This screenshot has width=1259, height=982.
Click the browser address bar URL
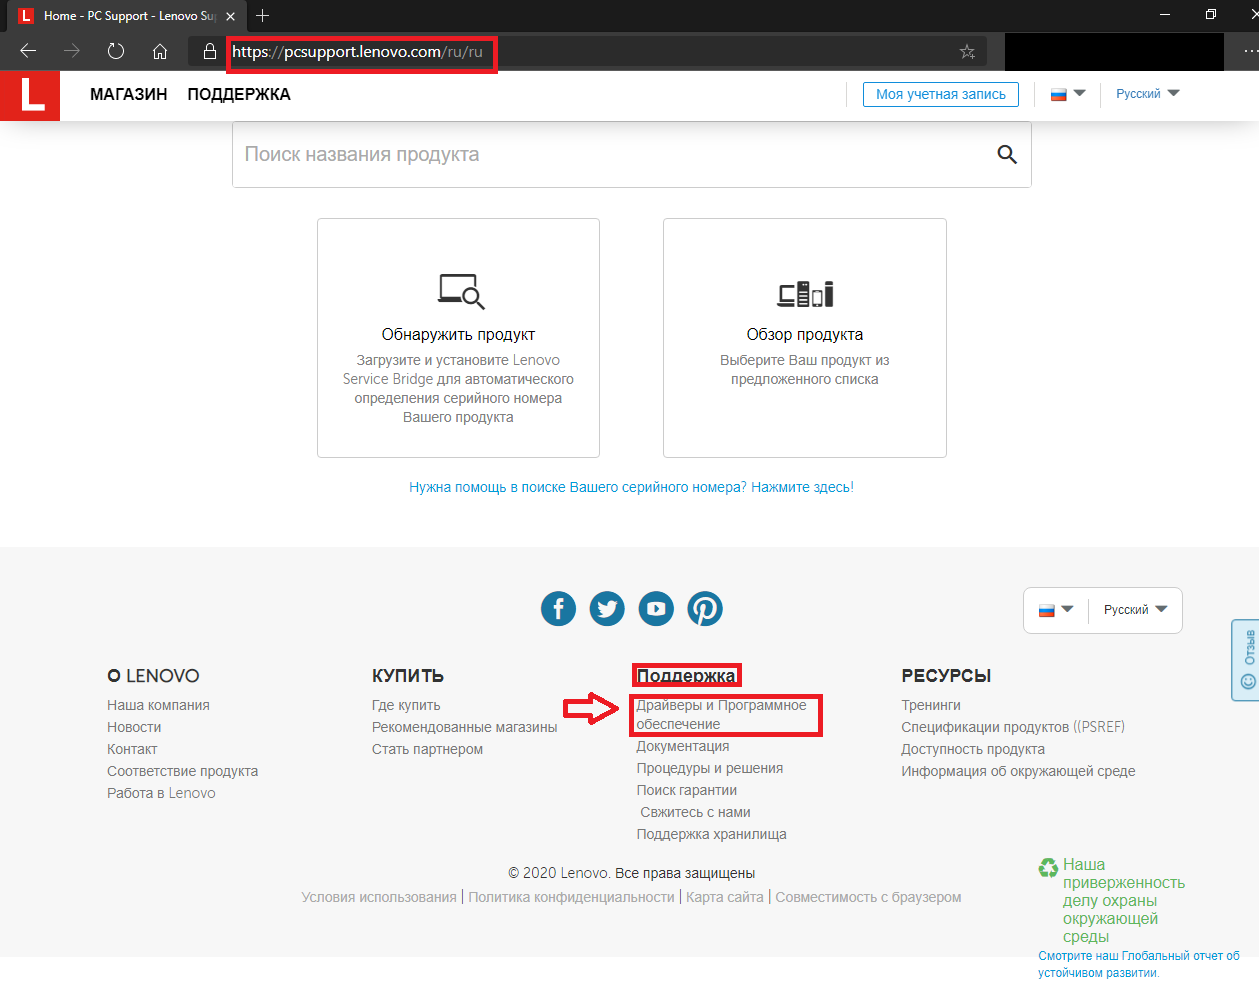[358, 51]
